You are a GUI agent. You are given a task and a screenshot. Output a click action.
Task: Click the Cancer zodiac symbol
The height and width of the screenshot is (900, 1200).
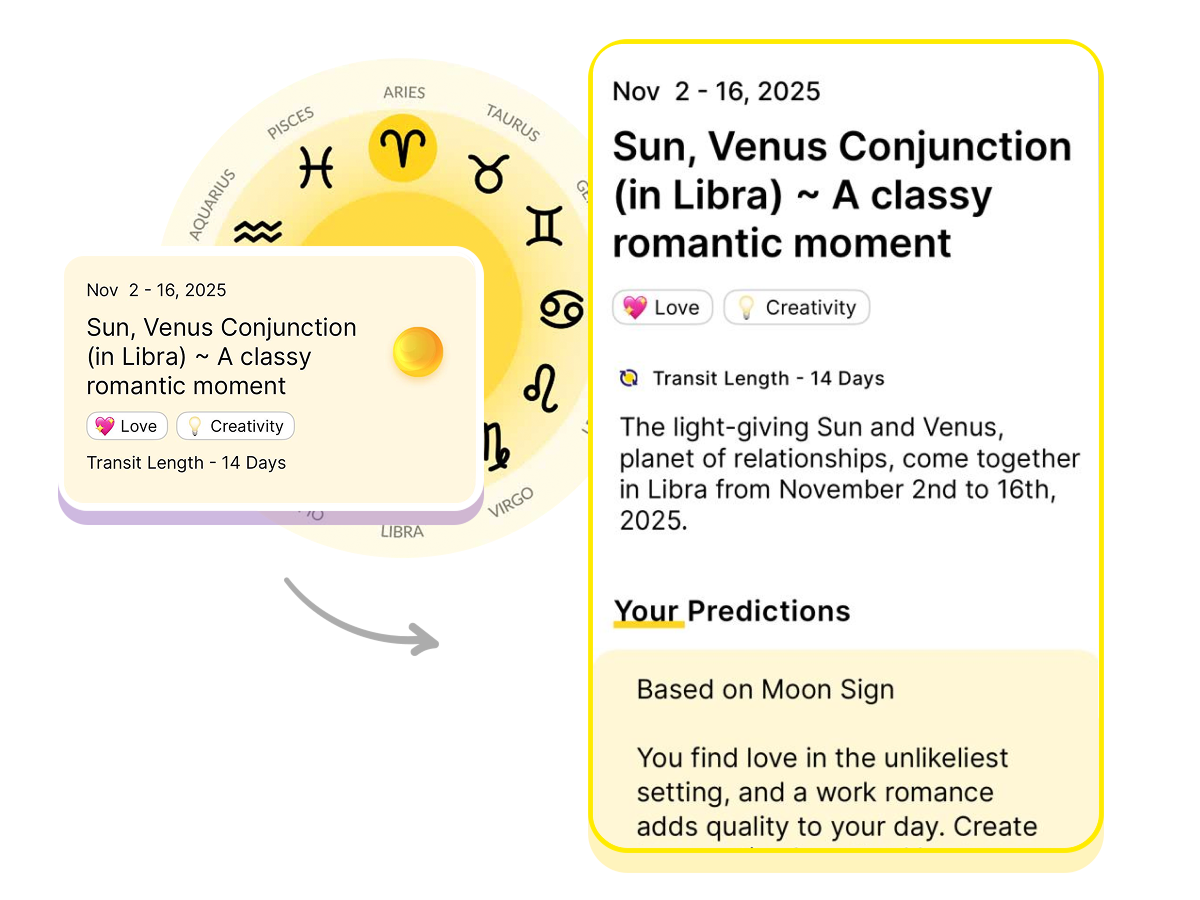[x=561, y=309]
